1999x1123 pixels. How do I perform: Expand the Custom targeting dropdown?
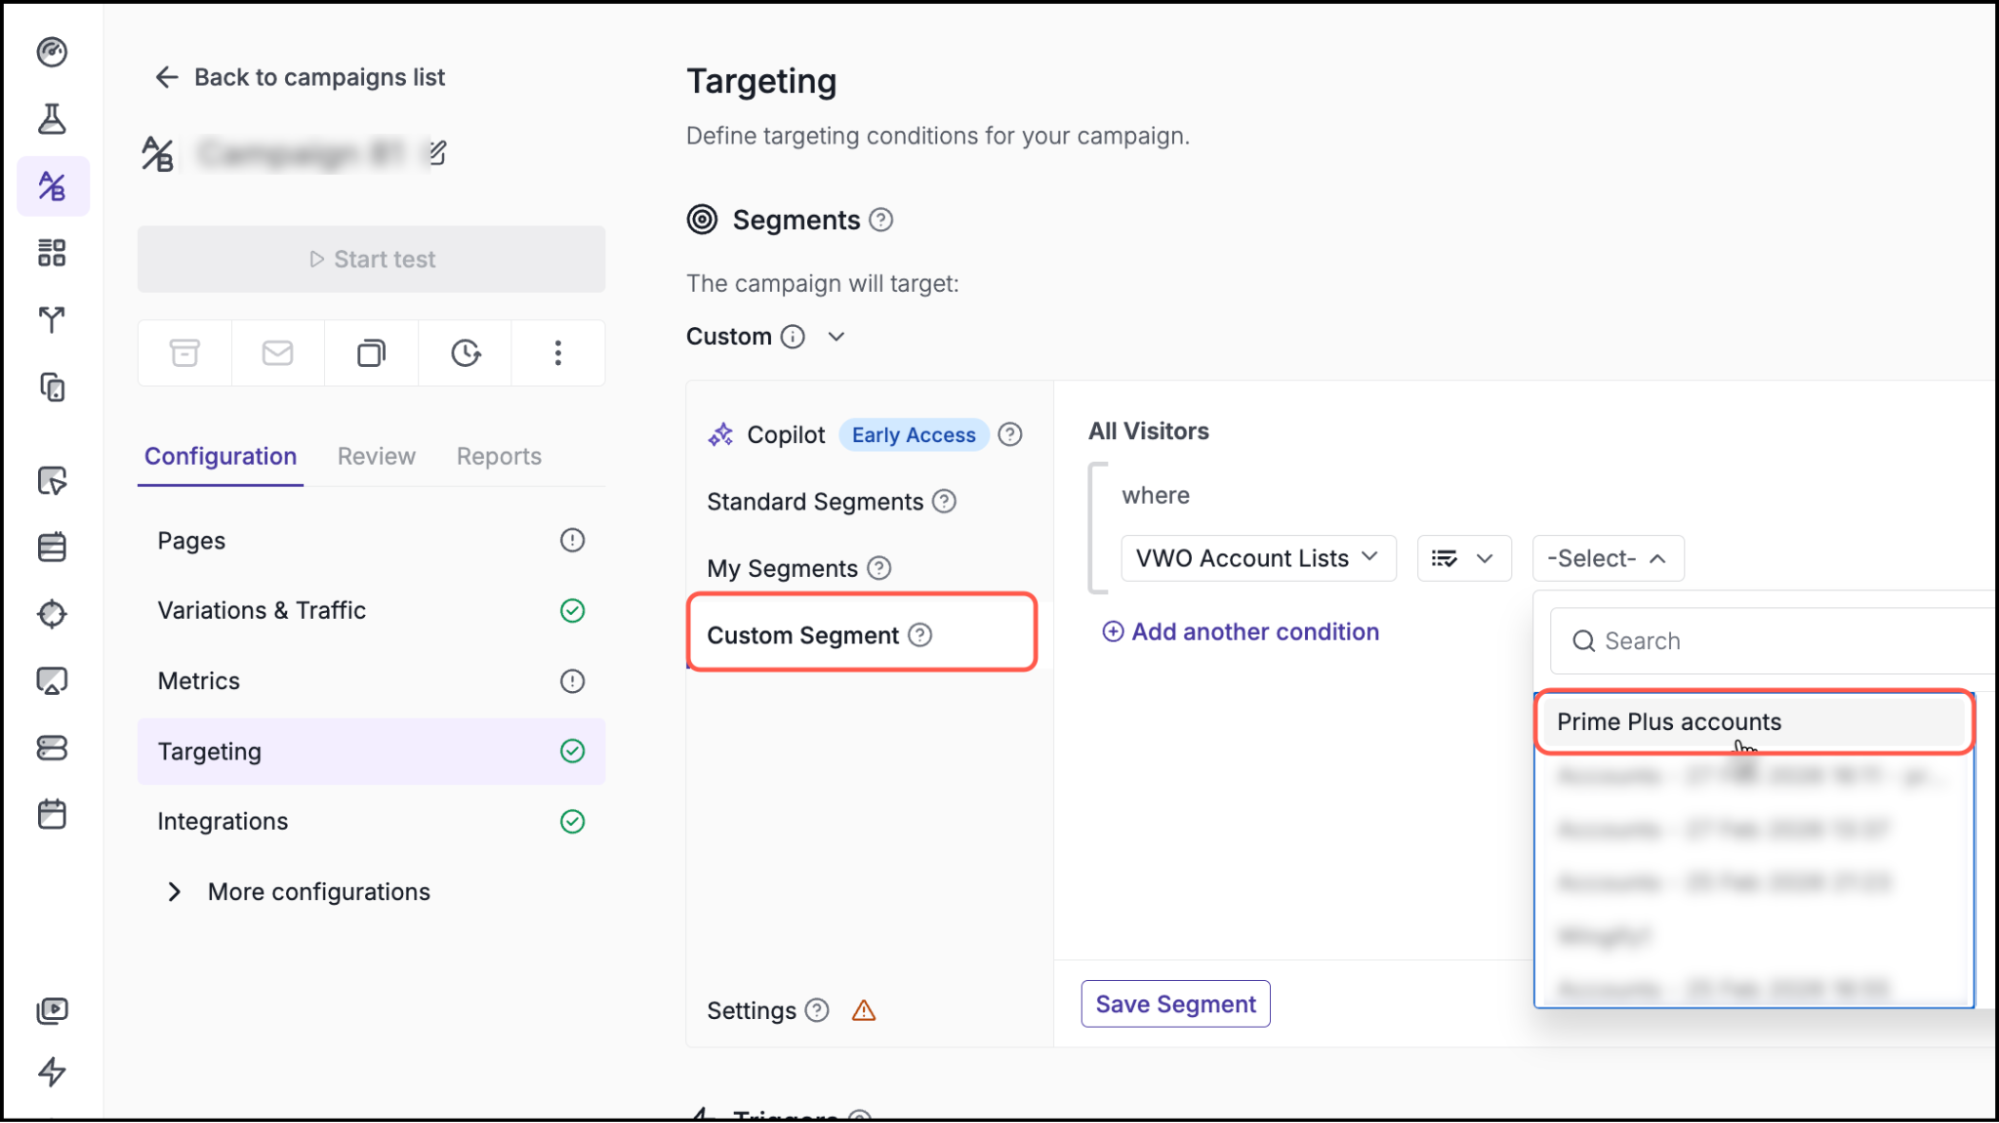[x=836, y=337]
